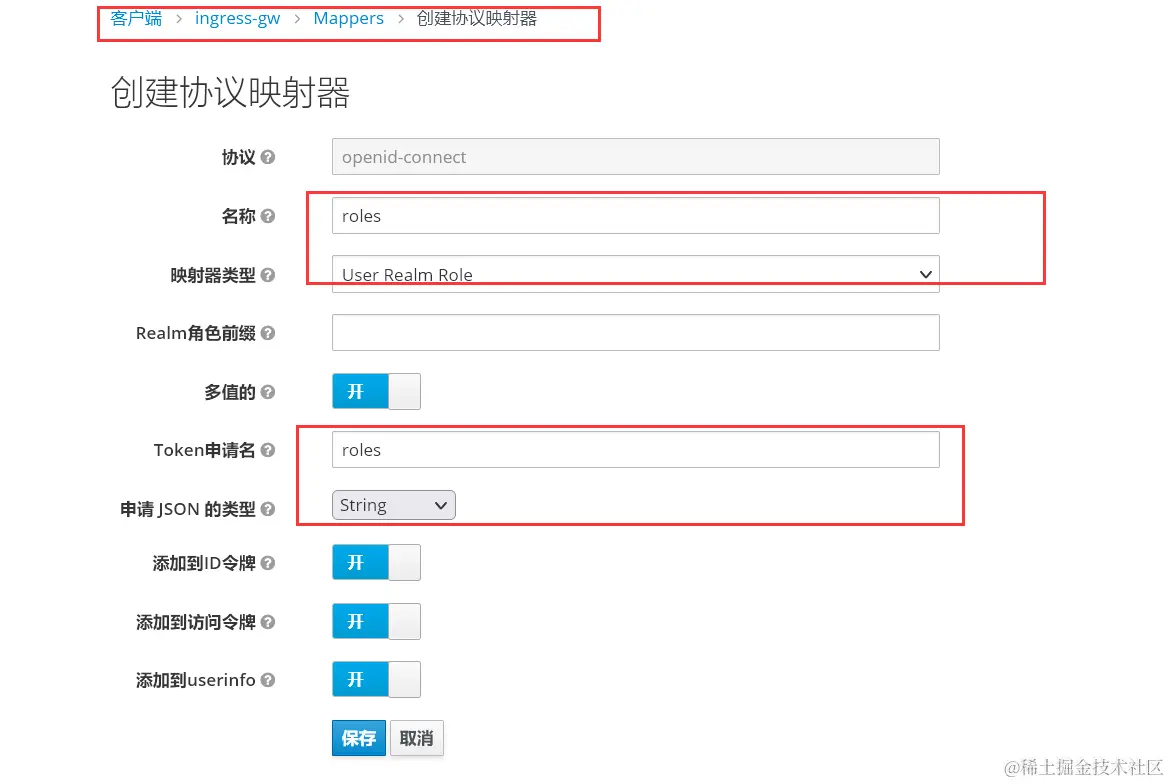This screenshot has width=1170, height=784.
Task: Click the help icon next to 添加到访问令牌
Action: point(268,622)
